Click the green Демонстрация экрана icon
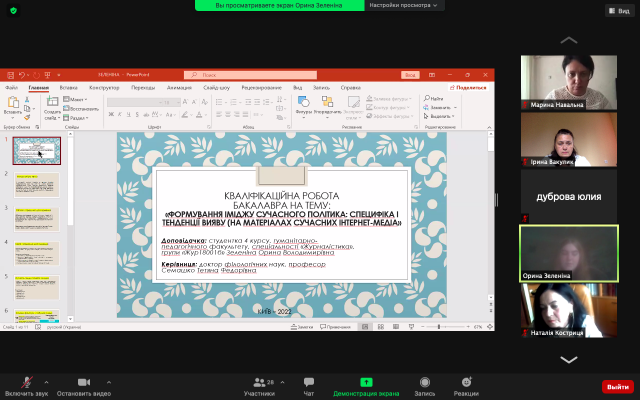This screenshot has height=400, width=640. [x=366, y=382]
